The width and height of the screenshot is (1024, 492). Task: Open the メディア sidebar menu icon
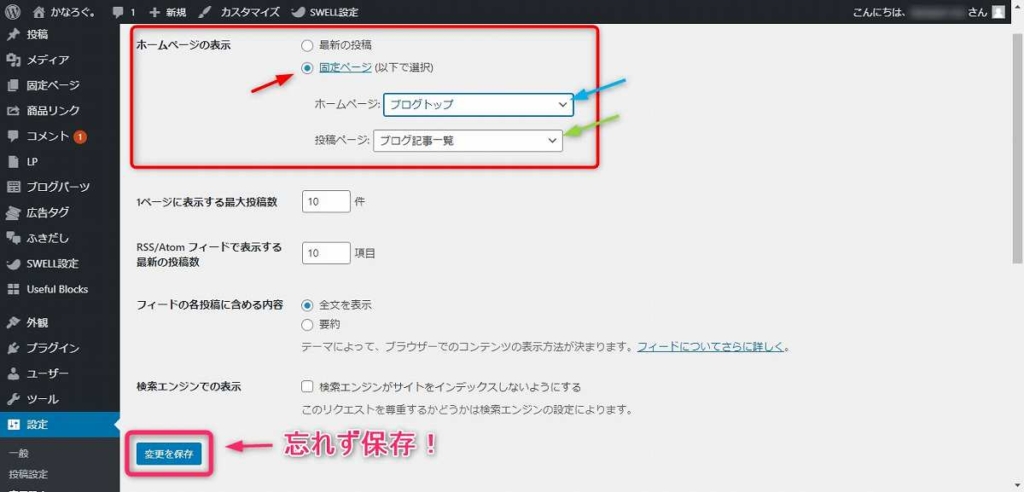[x=14, y=60]
